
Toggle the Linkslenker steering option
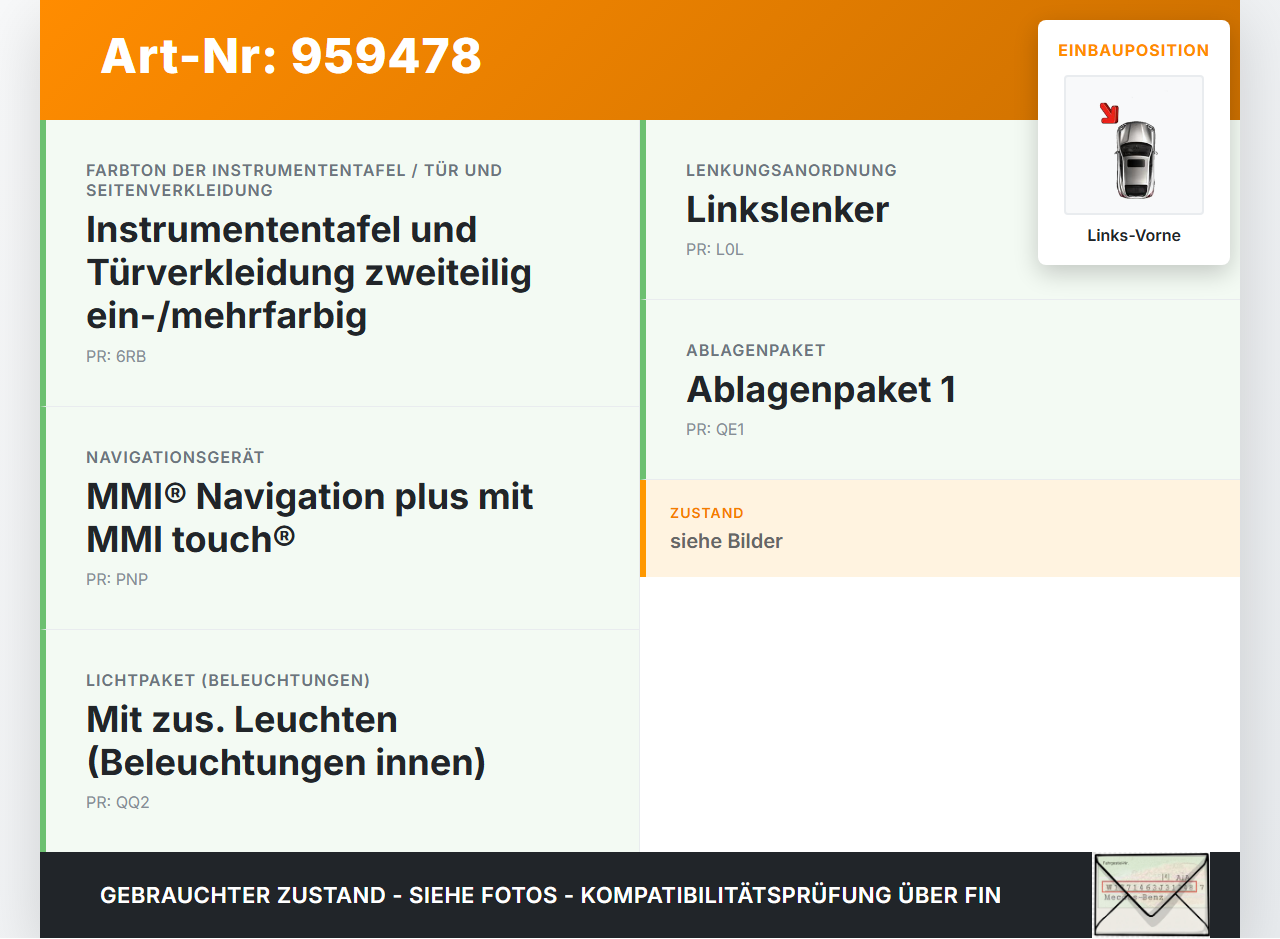pyautogui.click(x=787, y=210)
